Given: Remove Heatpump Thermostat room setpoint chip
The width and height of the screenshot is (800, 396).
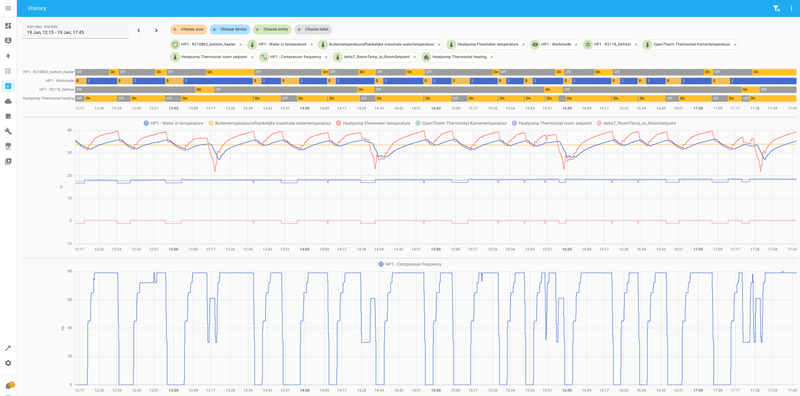Looking at the screenshot, I should (253, 57).
